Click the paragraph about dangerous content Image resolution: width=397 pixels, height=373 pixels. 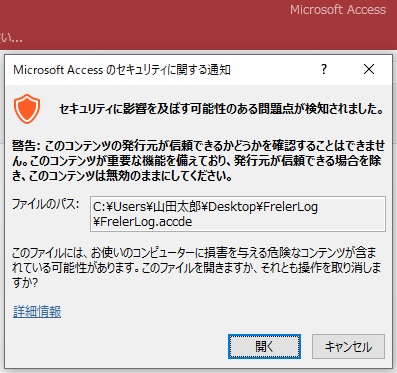(x=196, y=268)
